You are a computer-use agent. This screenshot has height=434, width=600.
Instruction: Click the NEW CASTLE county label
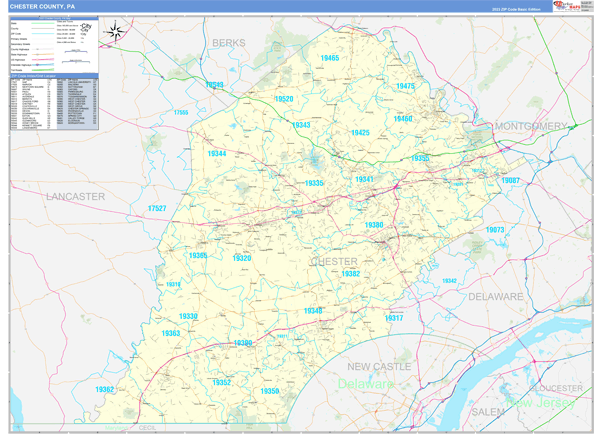tap(379, 367)
